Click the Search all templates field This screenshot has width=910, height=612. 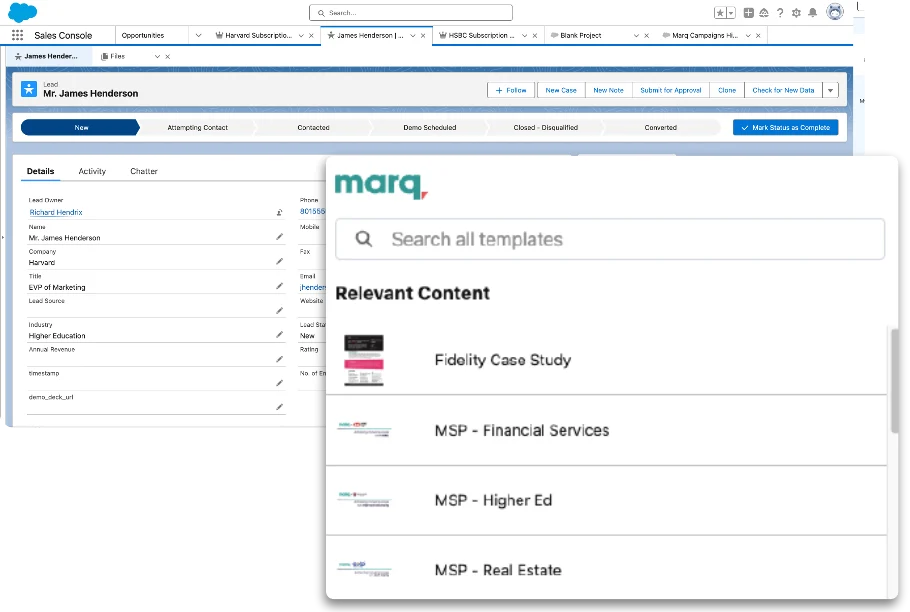(x=610, y=239)
